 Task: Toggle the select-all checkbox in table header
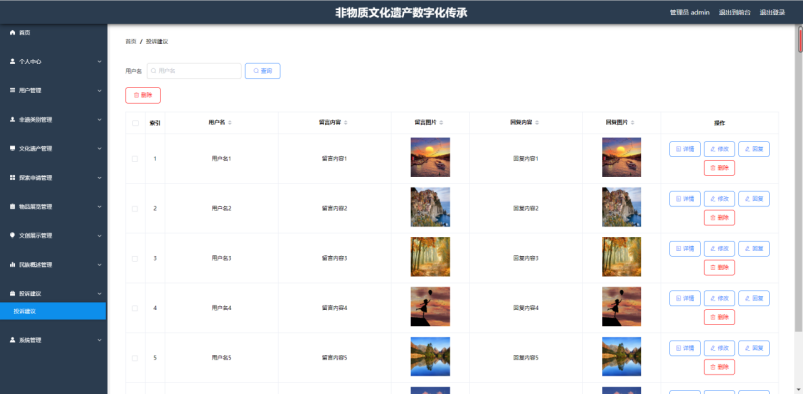(x=135, y=123)
